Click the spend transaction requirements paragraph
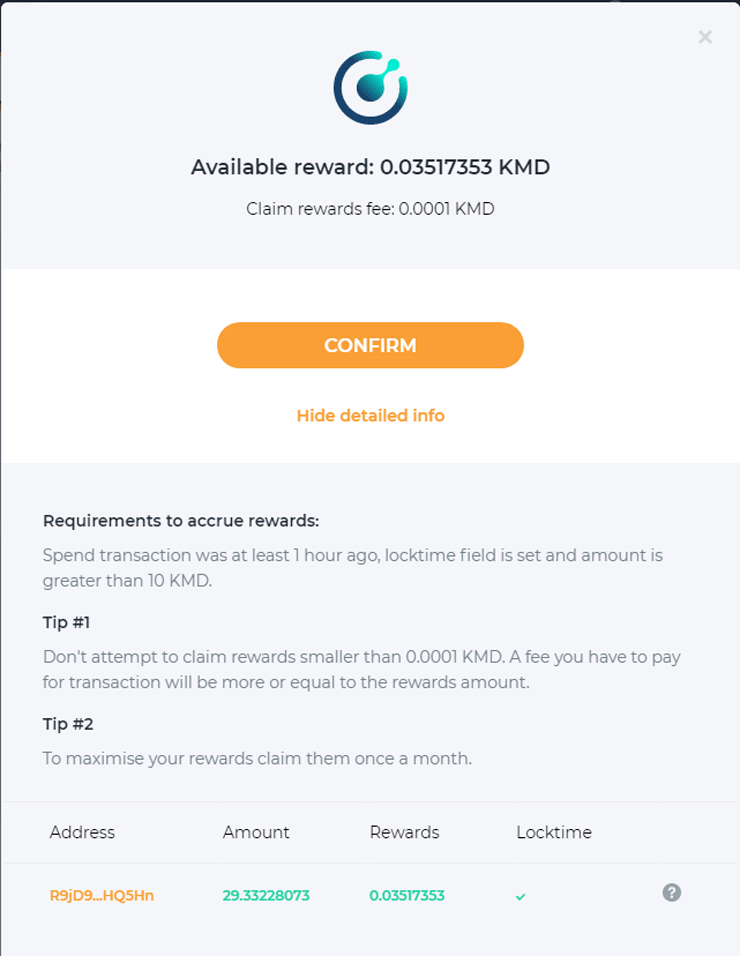This screenshot has height=956, width=740. point(352,567)
